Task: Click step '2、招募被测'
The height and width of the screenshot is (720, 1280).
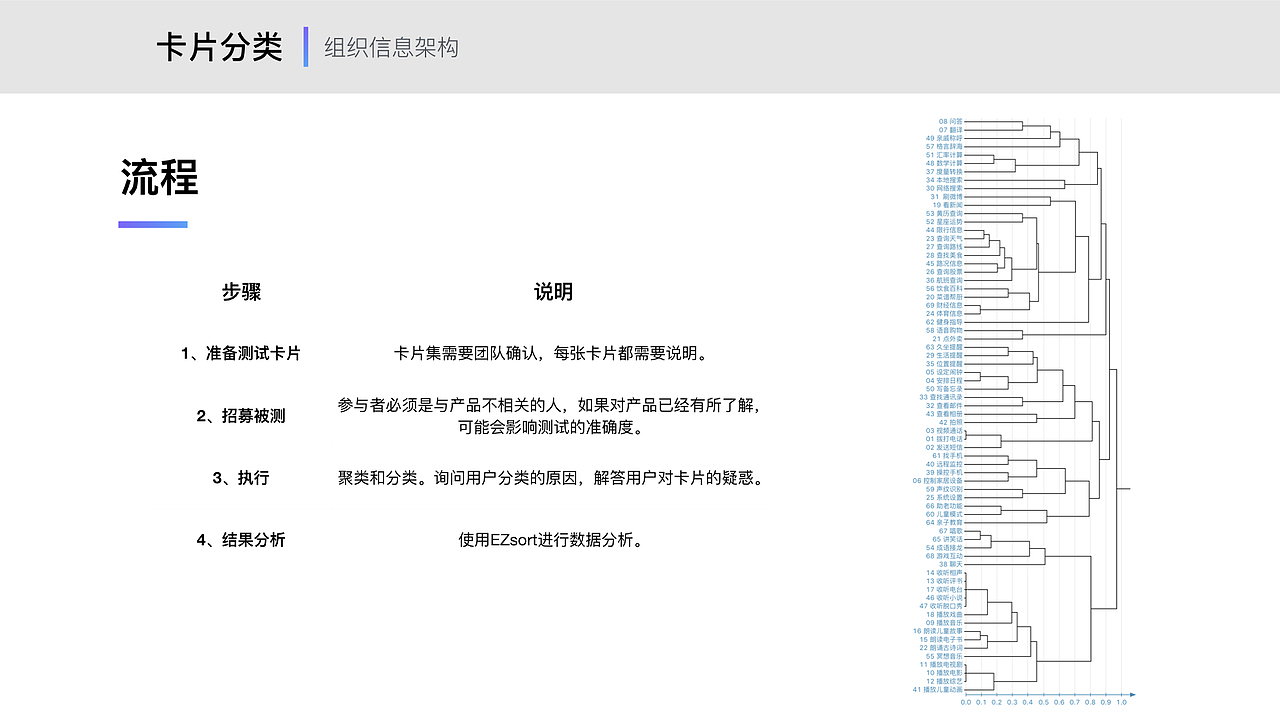Action: click(241, 416)
